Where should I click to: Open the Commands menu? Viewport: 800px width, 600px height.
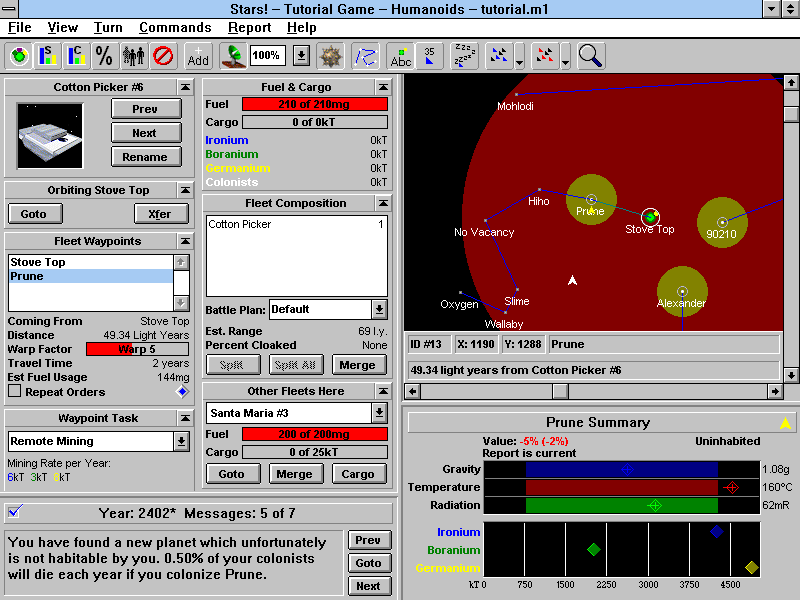coord(175,28)
